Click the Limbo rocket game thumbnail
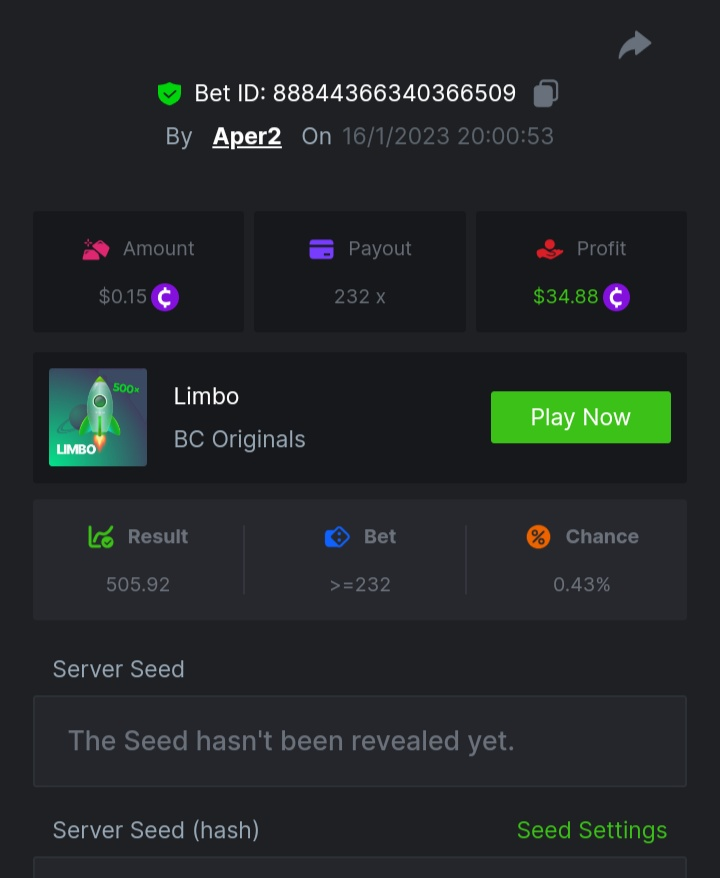The height and width of the screenshot is (878, 720). [x=98, y=417]
